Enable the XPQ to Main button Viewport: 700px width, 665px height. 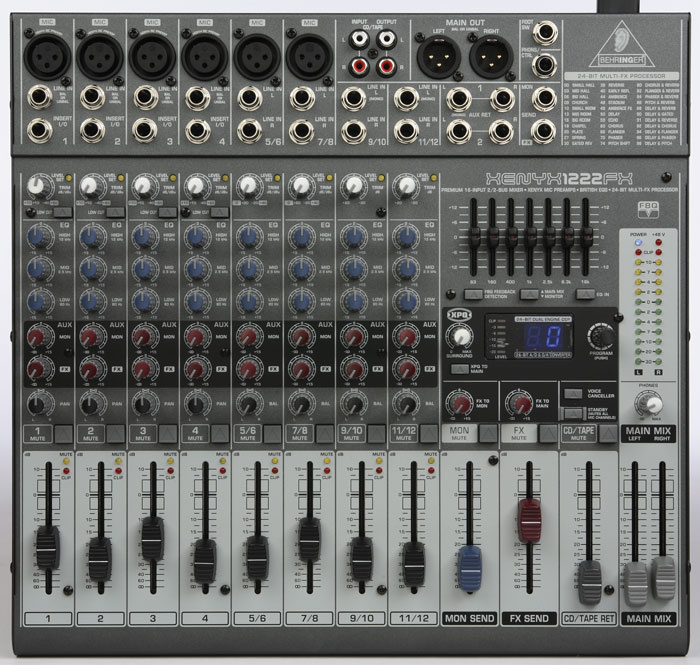coord(459,369)
